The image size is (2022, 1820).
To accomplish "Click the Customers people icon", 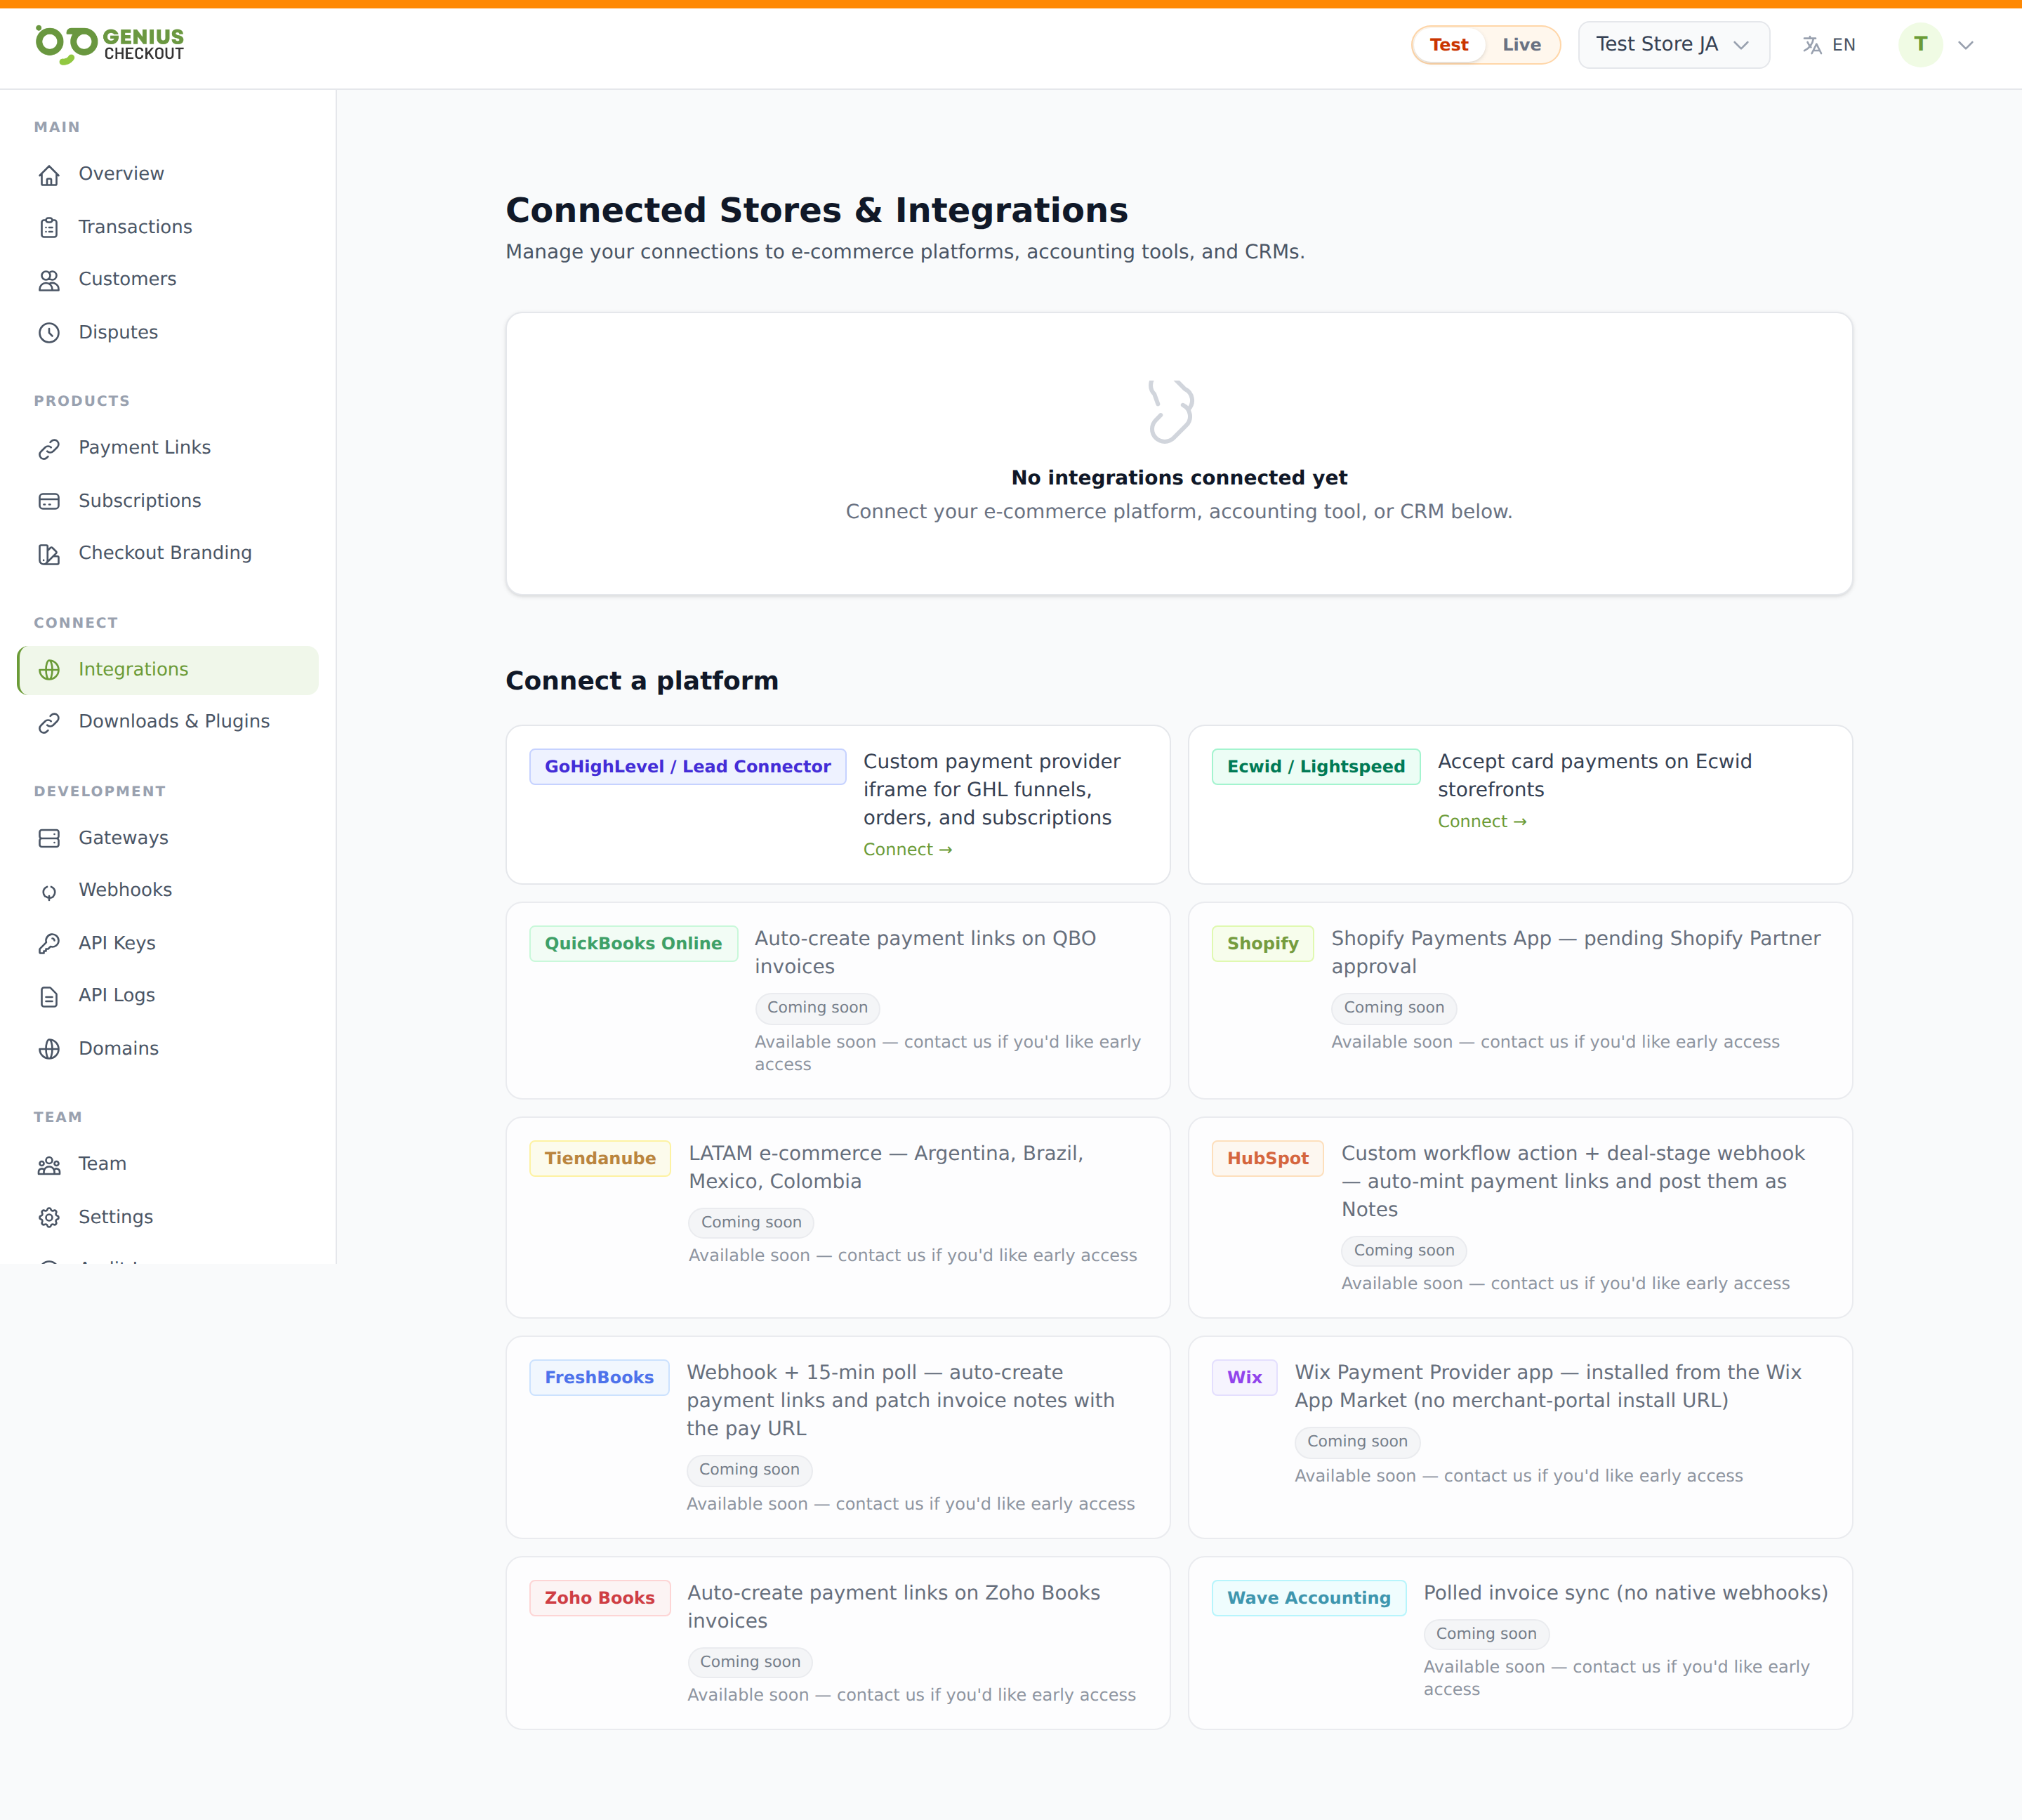I will (49, 280).
